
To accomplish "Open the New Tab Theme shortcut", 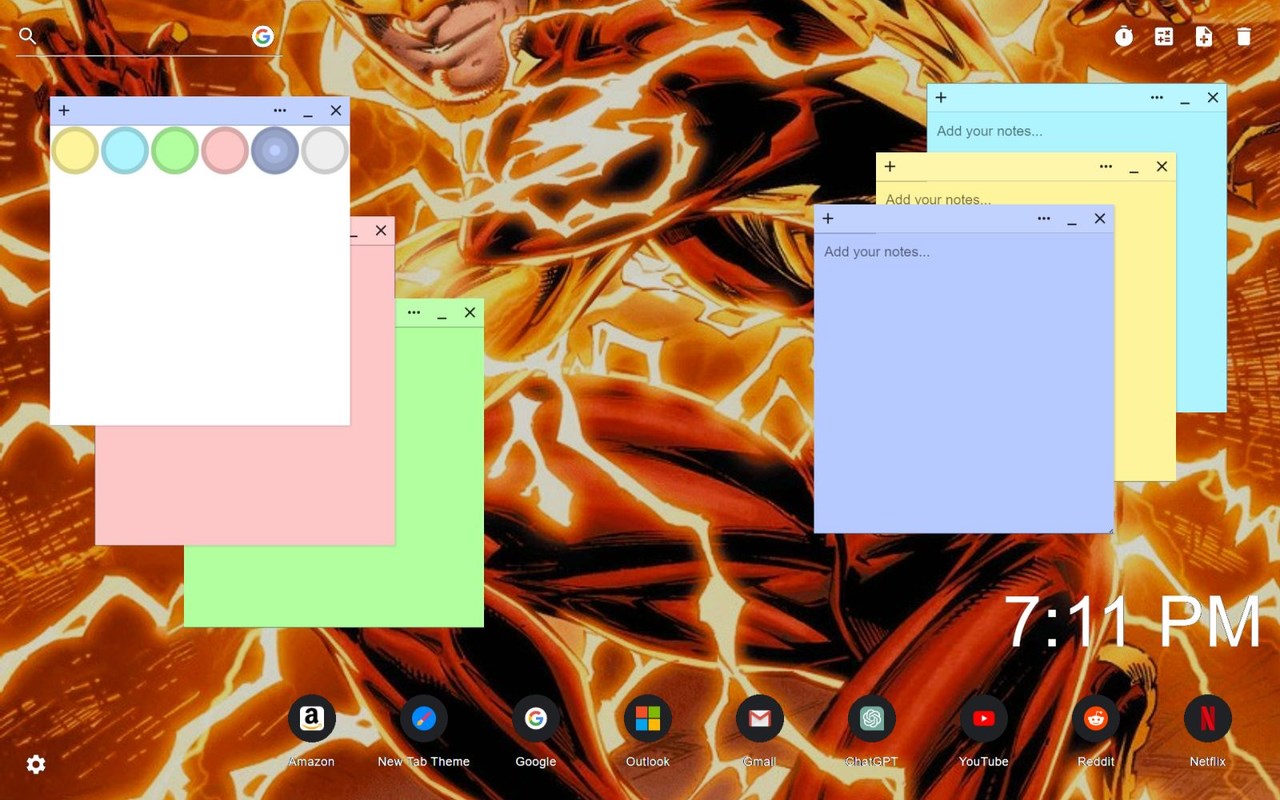I will [x=424, y=718].
